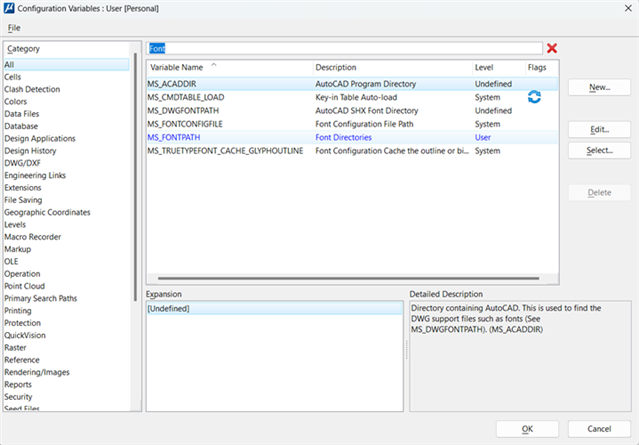
Task: Click the blue refresh flag icon
Action: (534, 96)
